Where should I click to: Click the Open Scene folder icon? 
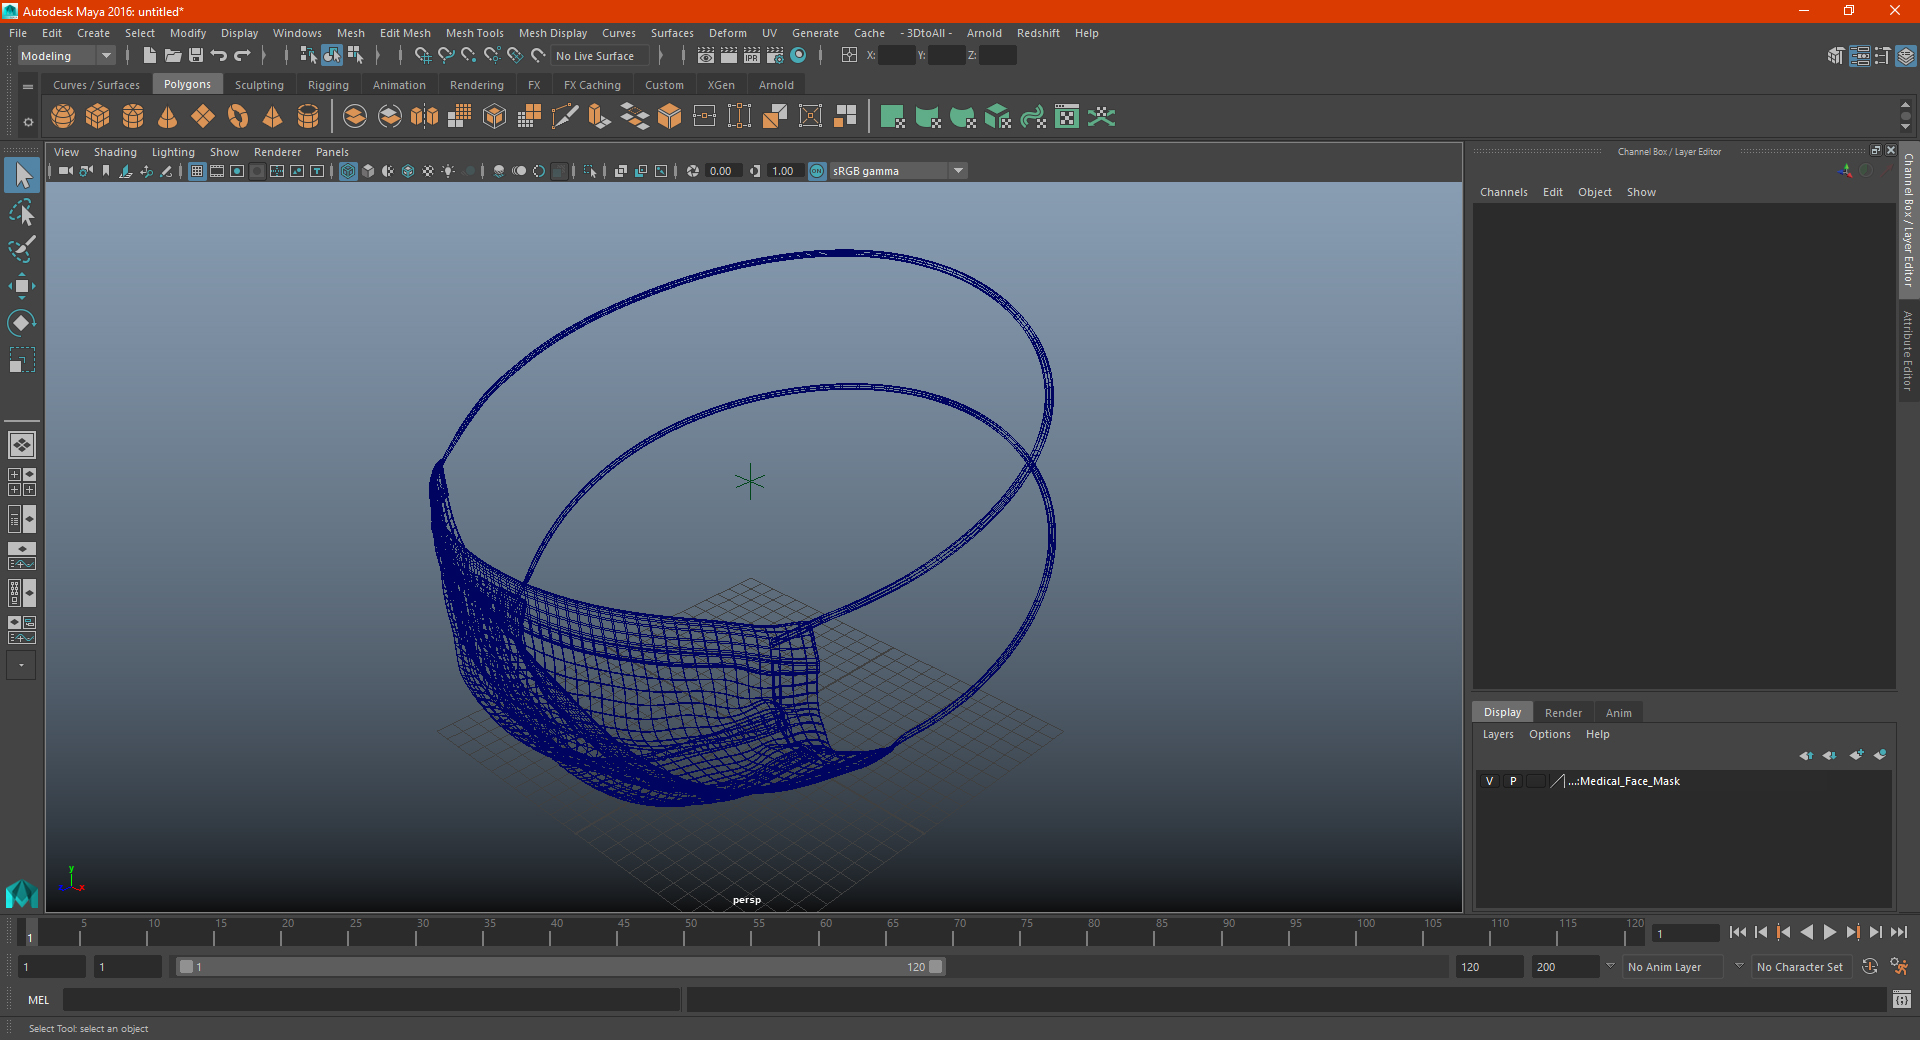coord(173,55)
